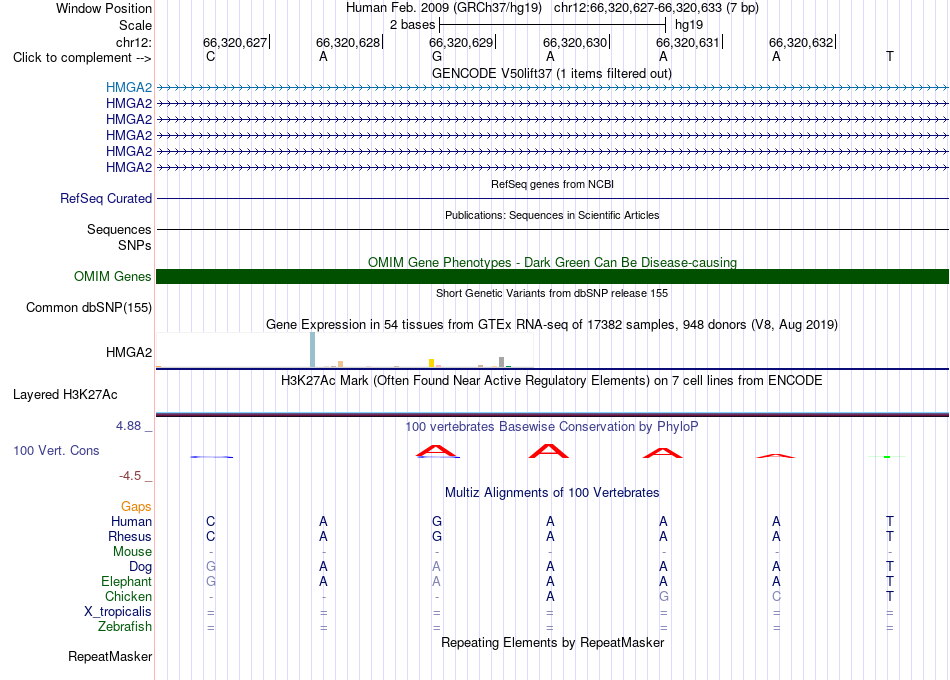Click the second HMGA2 transcript label
Viewport: 950px width, 680px height.
coord(128,103)
